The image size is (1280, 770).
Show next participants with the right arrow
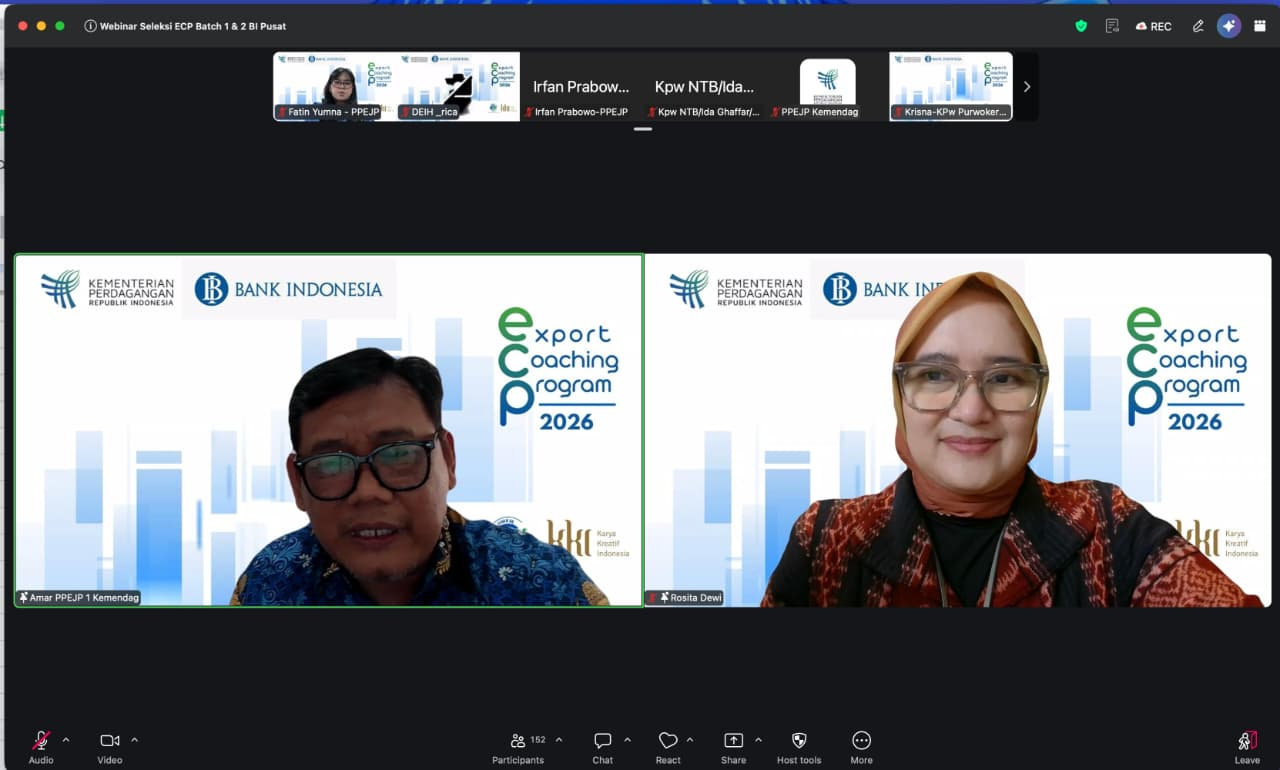coord(1026,87)
